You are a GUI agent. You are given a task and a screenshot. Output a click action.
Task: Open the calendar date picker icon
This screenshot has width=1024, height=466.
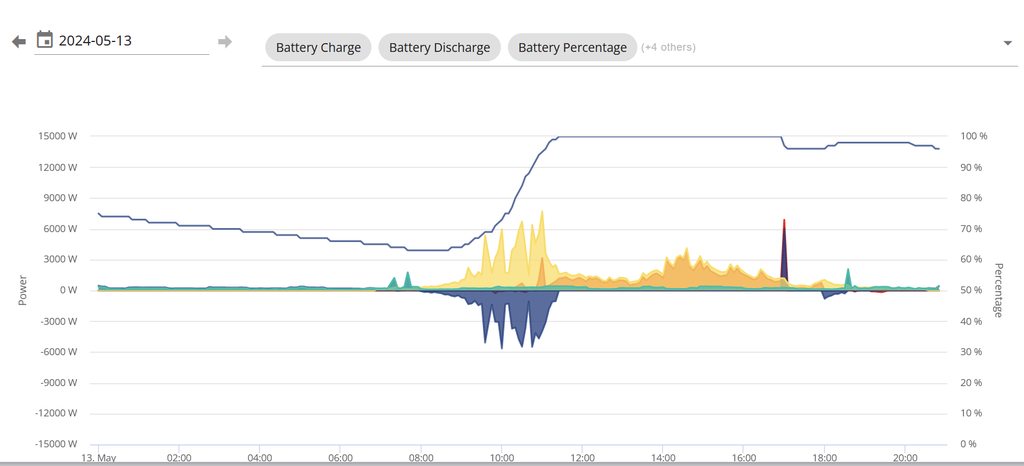[x=45, y=40]
